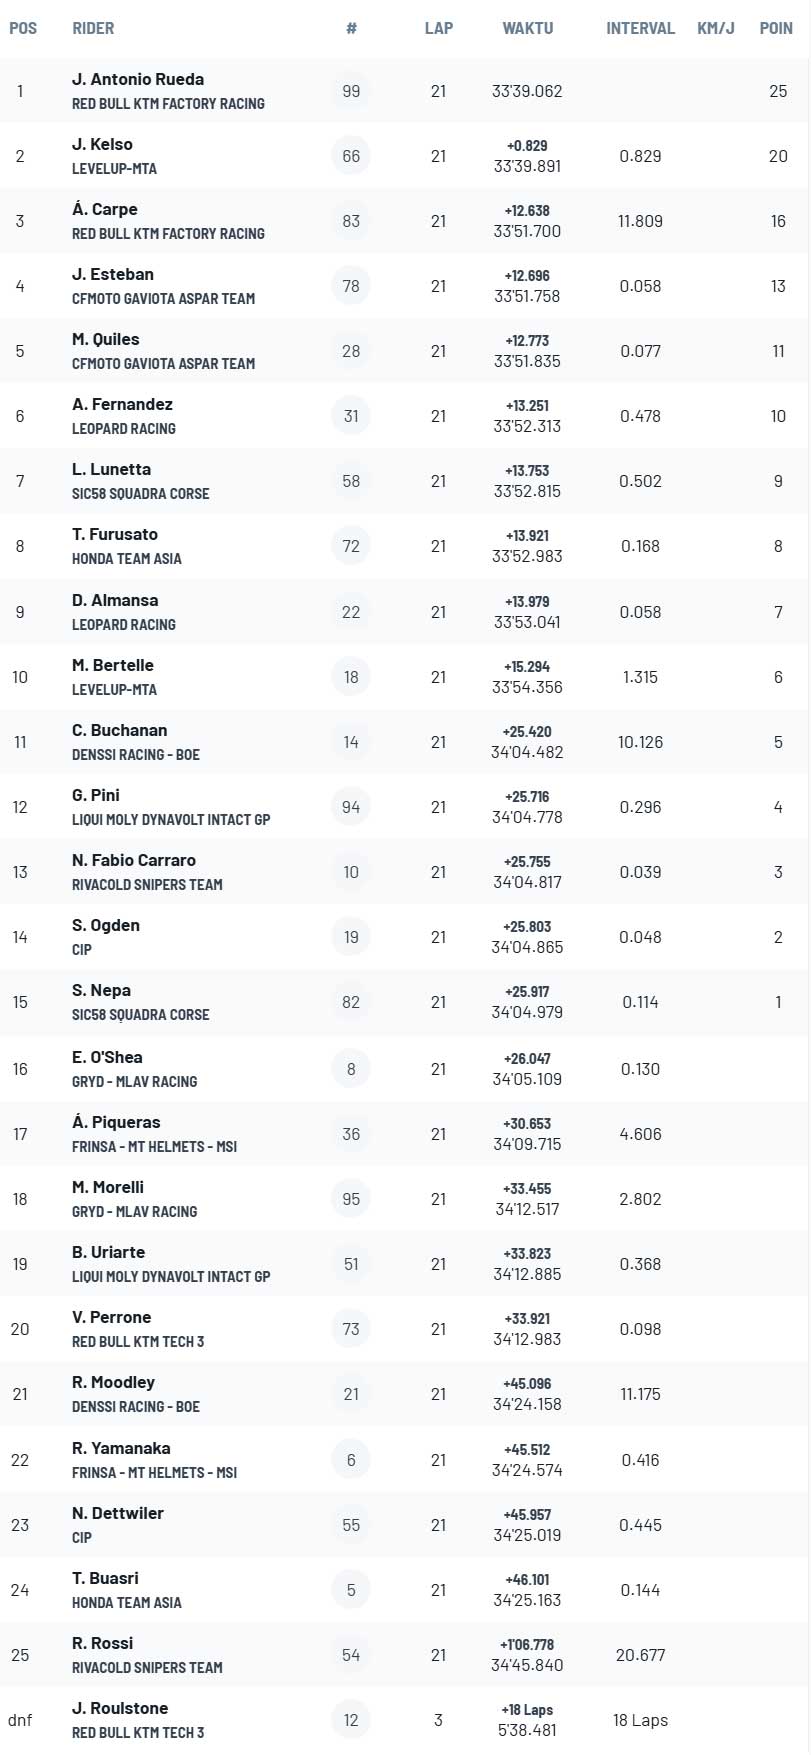Viewport: 811px width, 1755px height.
Task: Click the LEOPARD RACING team under A. Fernandez
Action: tap(124, 428)
